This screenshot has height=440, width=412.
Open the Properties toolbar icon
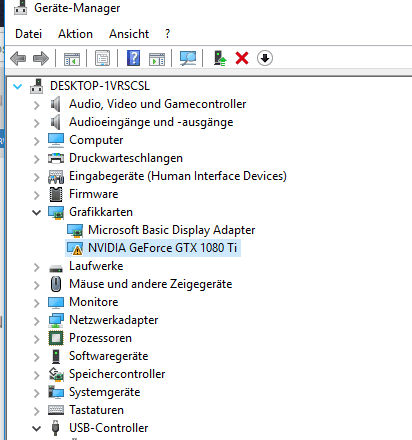click(x=103, y=58)
